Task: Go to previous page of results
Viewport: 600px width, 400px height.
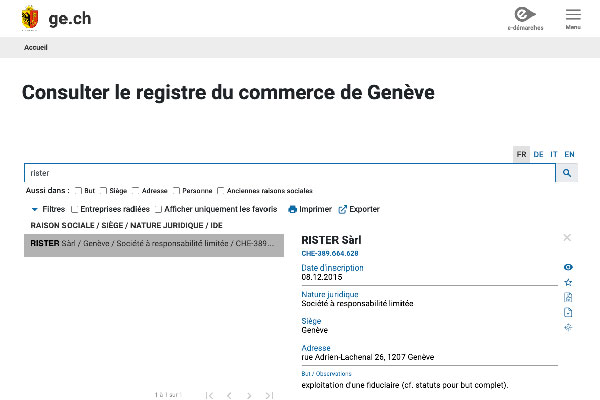Action: [229, 395]
